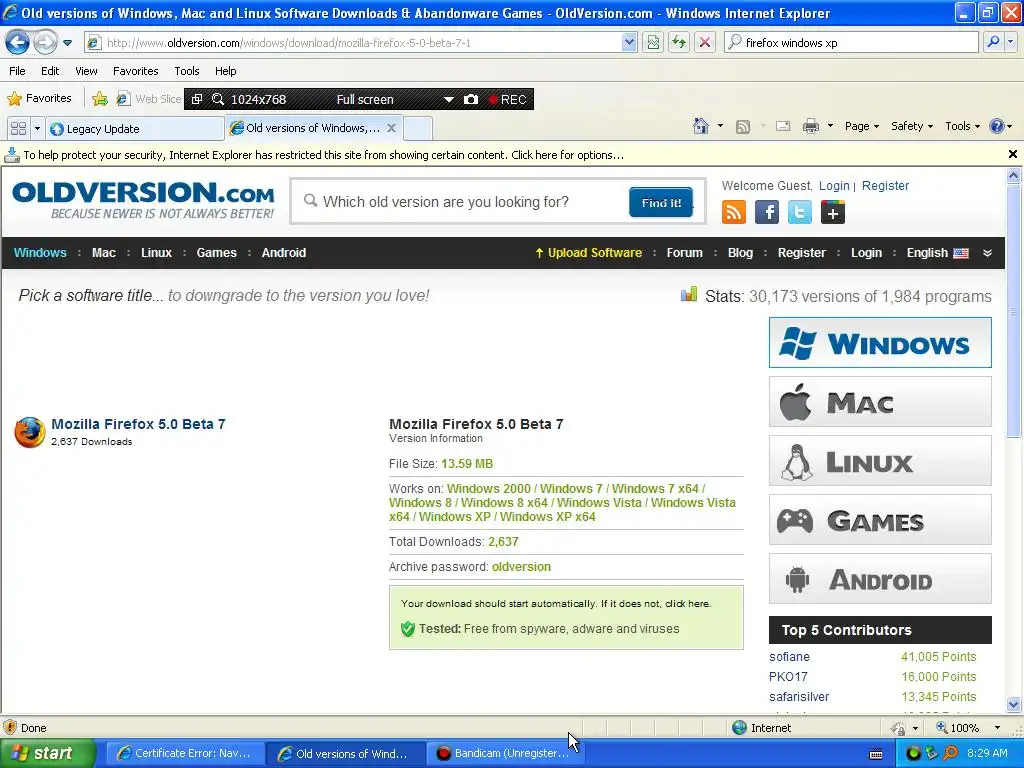1024x768 pixels.
Task: Click the Facebook icon
Action: [767, 212]
